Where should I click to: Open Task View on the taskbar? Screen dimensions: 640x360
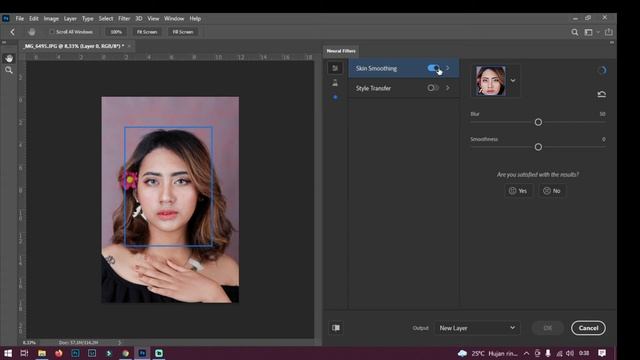24,353
